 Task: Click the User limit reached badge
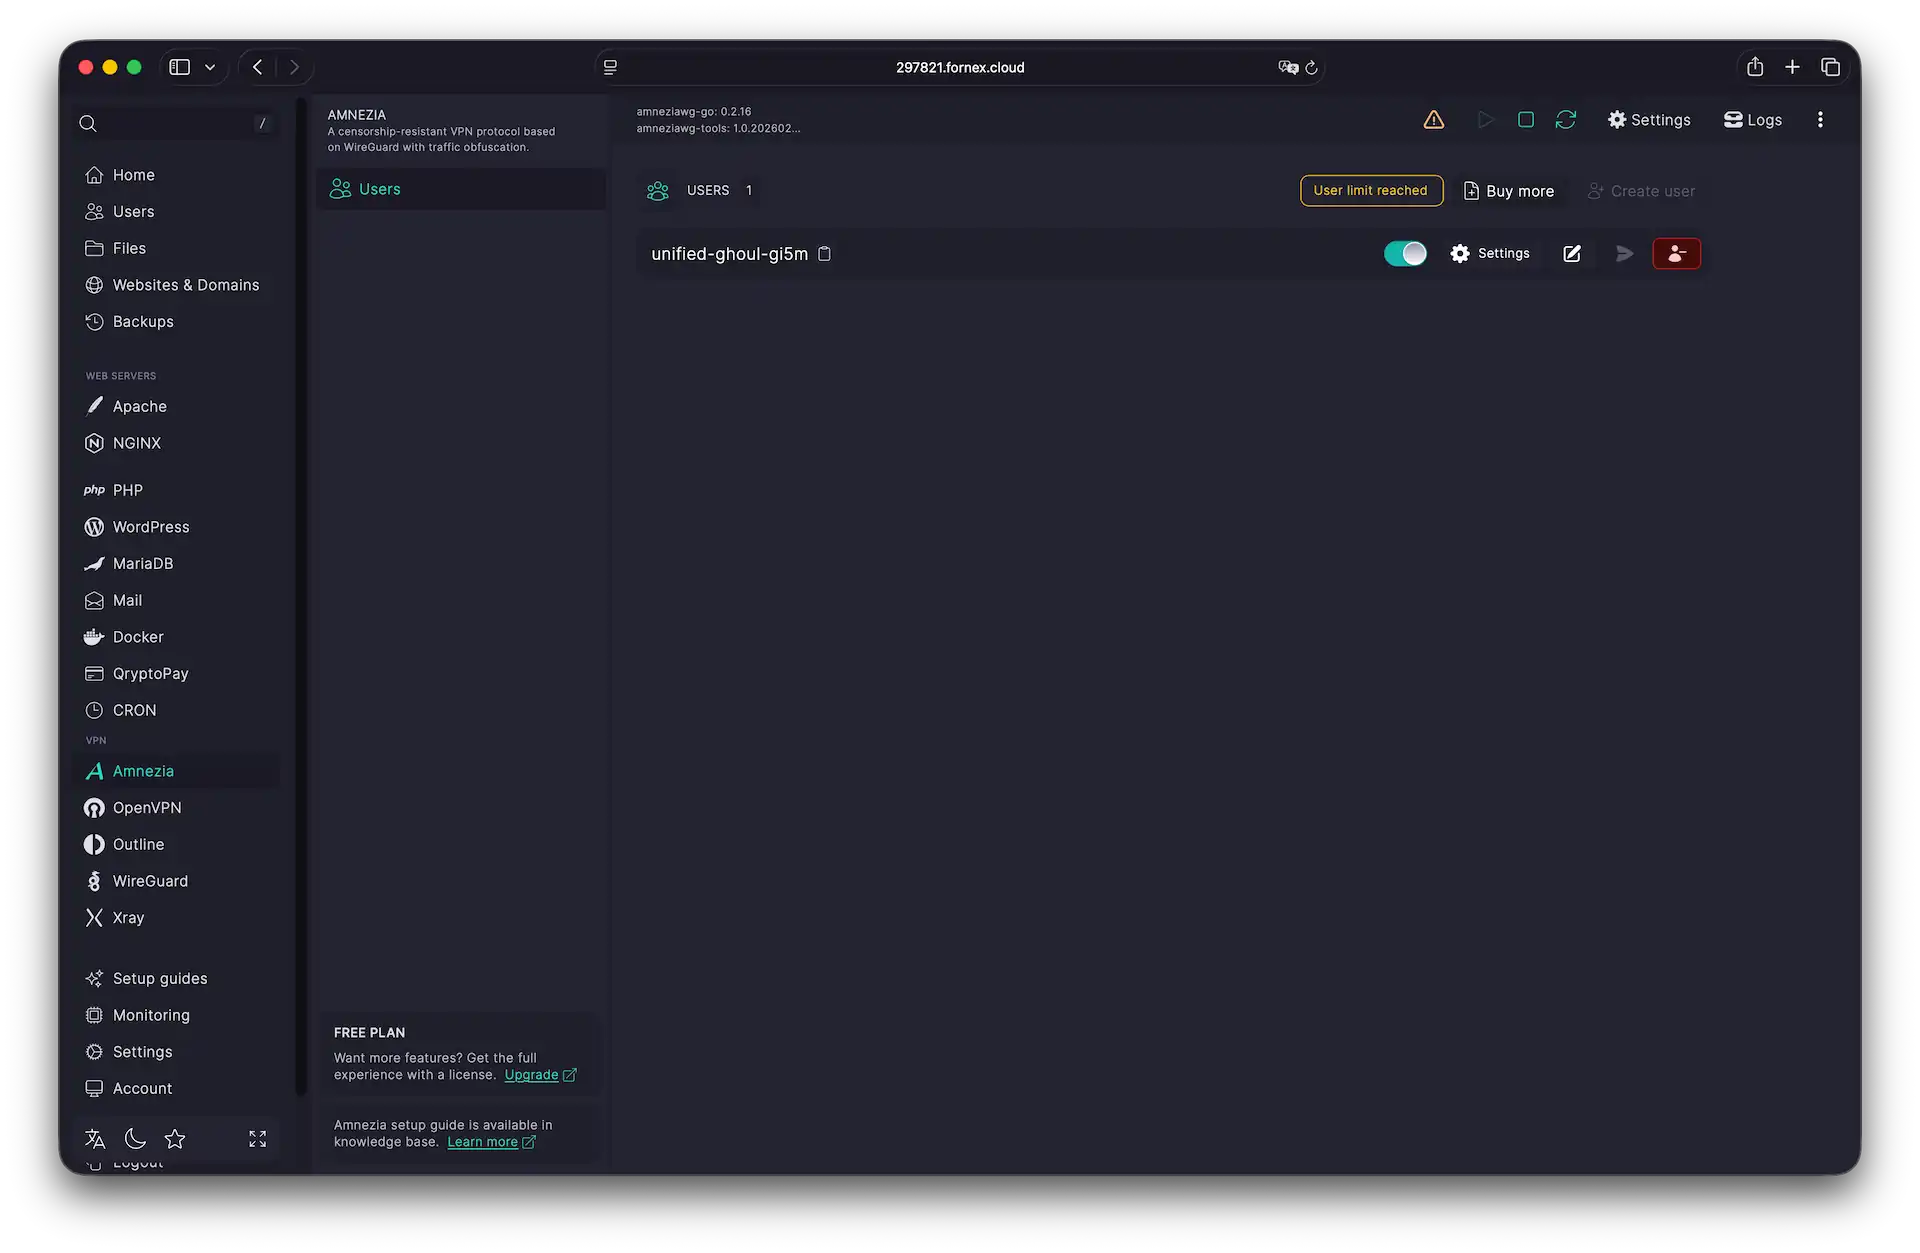pyautogui.click(x=1371, y=191)
